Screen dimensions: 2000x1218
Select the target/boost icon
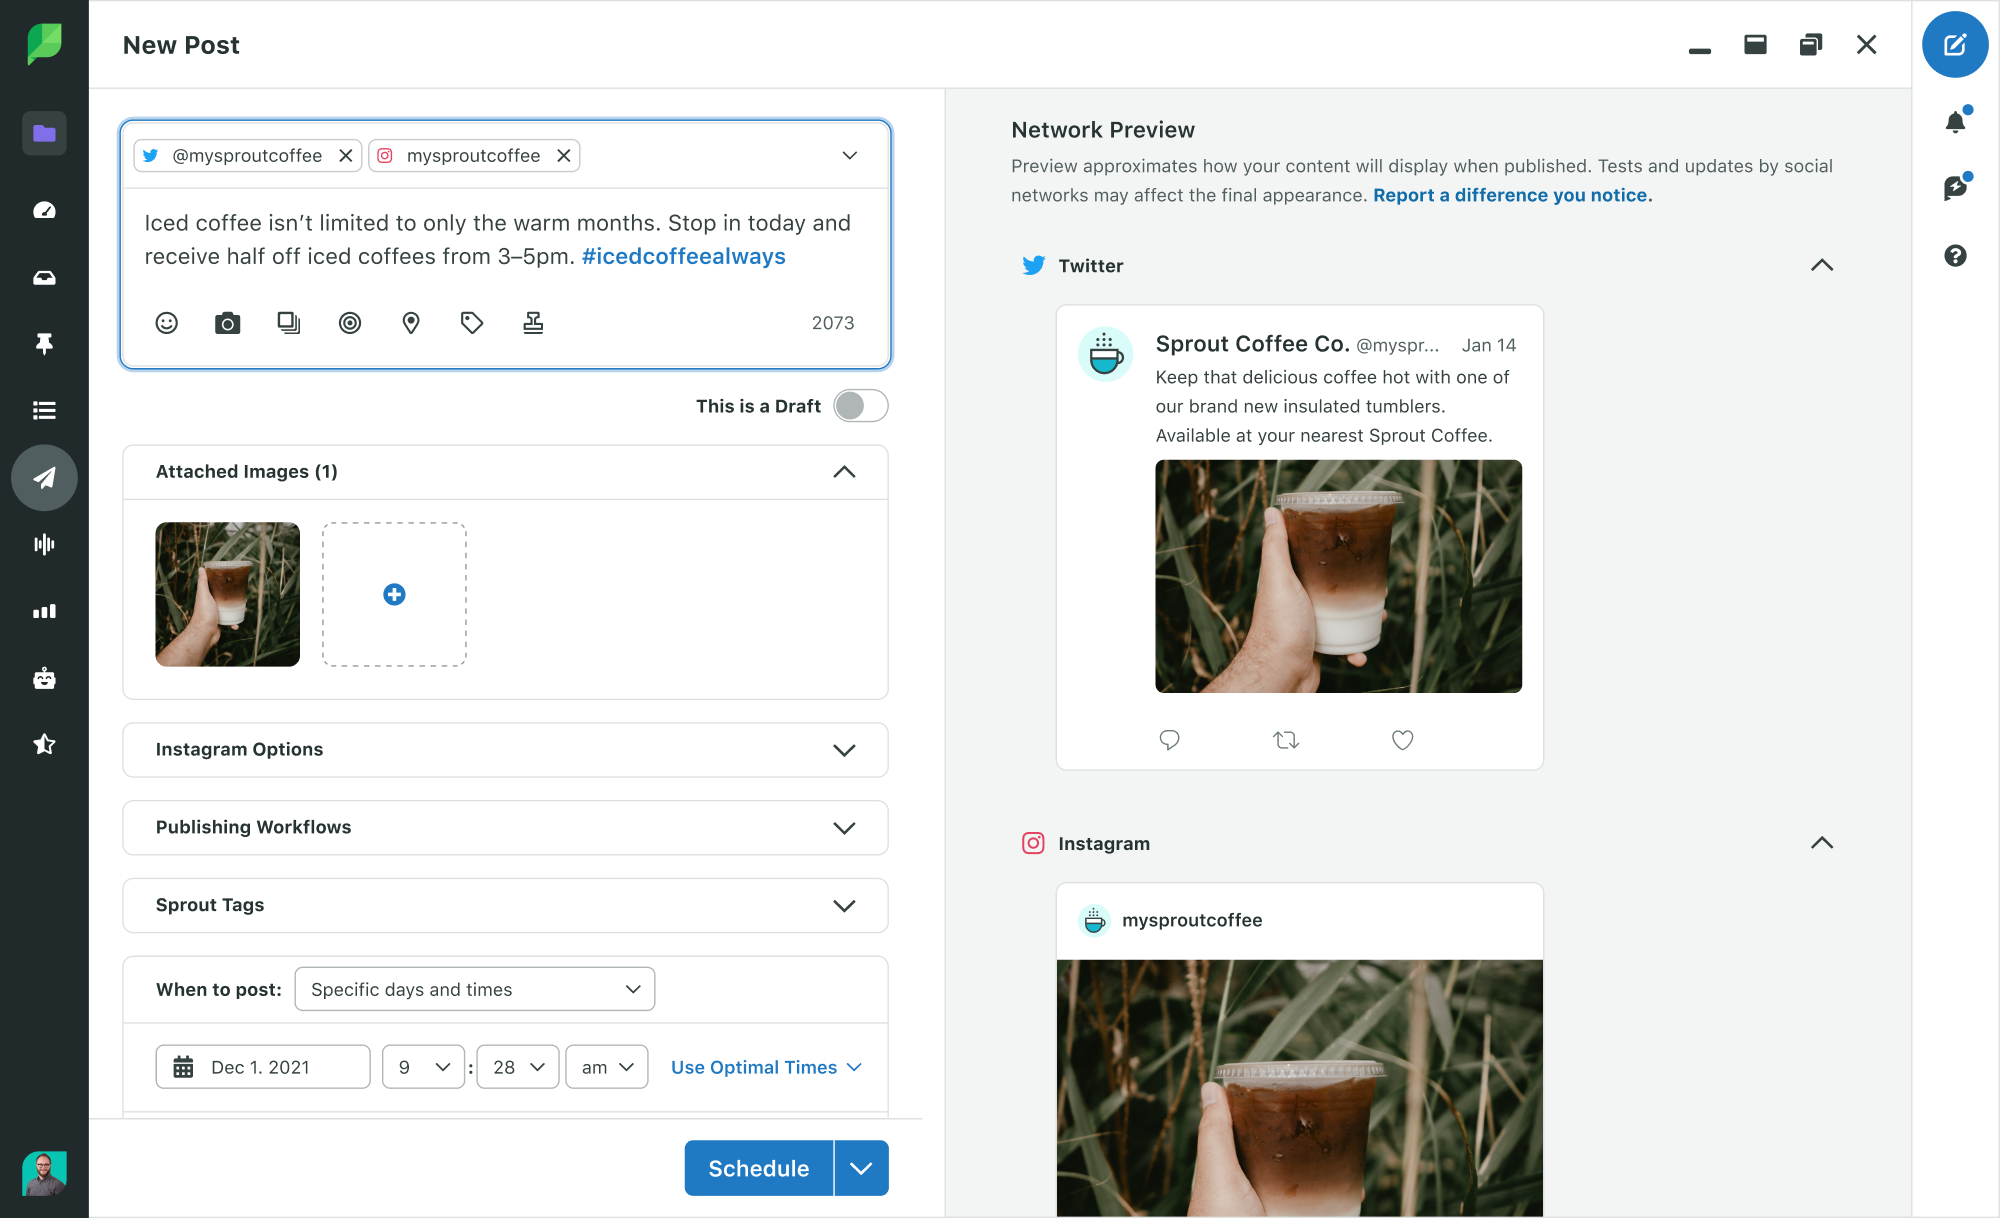[349, 321]
